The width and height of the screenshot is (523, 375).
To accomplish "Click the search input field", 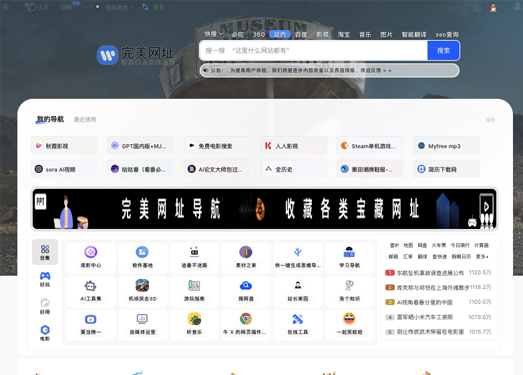I will click(x=314, y=51).
